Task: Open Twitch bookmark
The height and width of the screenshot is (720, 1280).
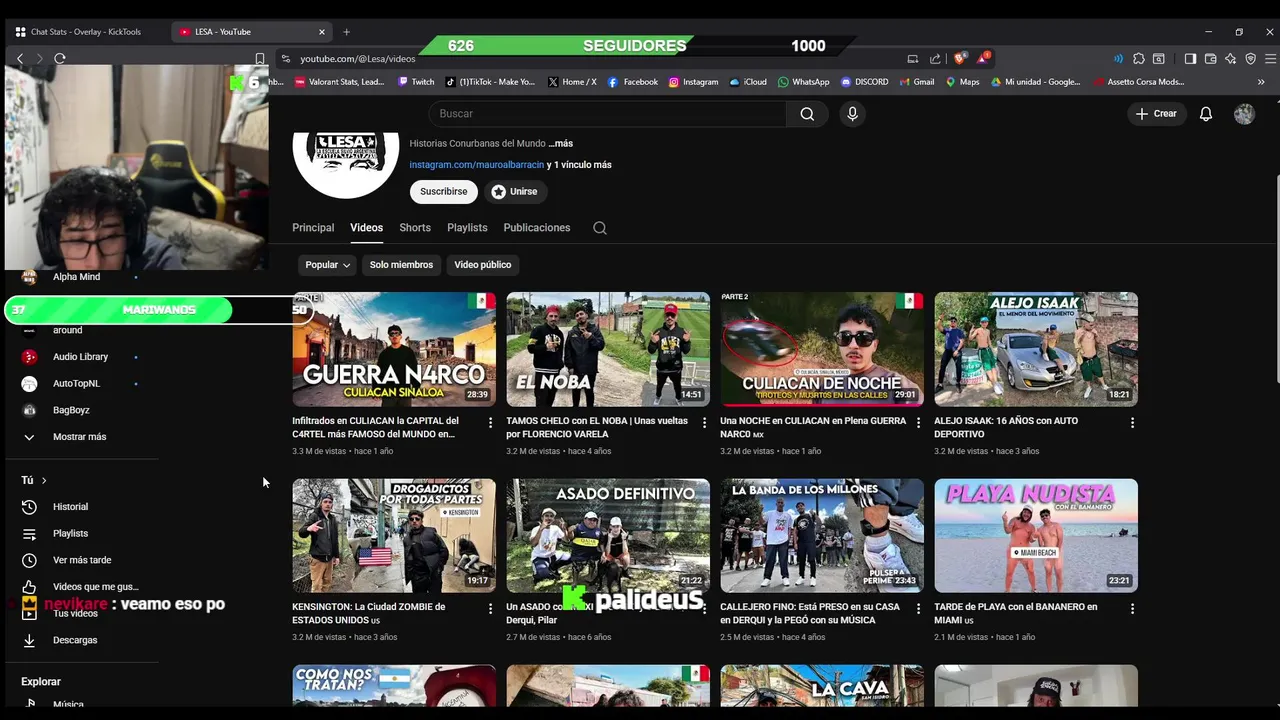Action: pos(416,82)
